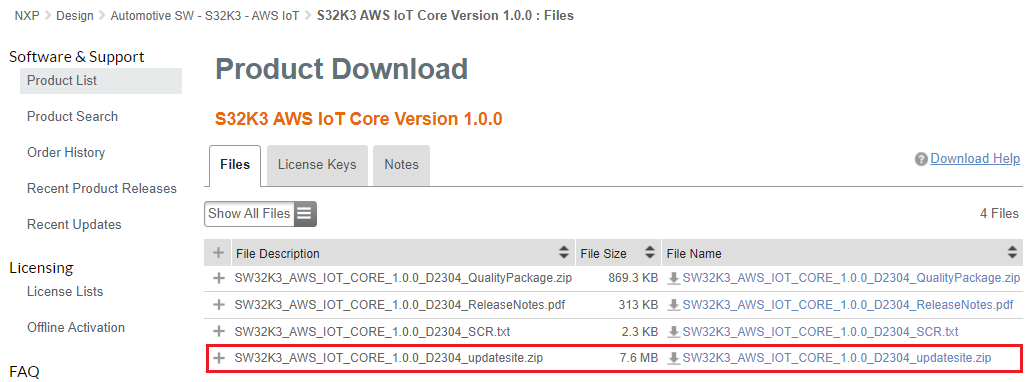The image size is (1034, 382).
Task: Click the FAQ section heading
Action: coord(24,372)
